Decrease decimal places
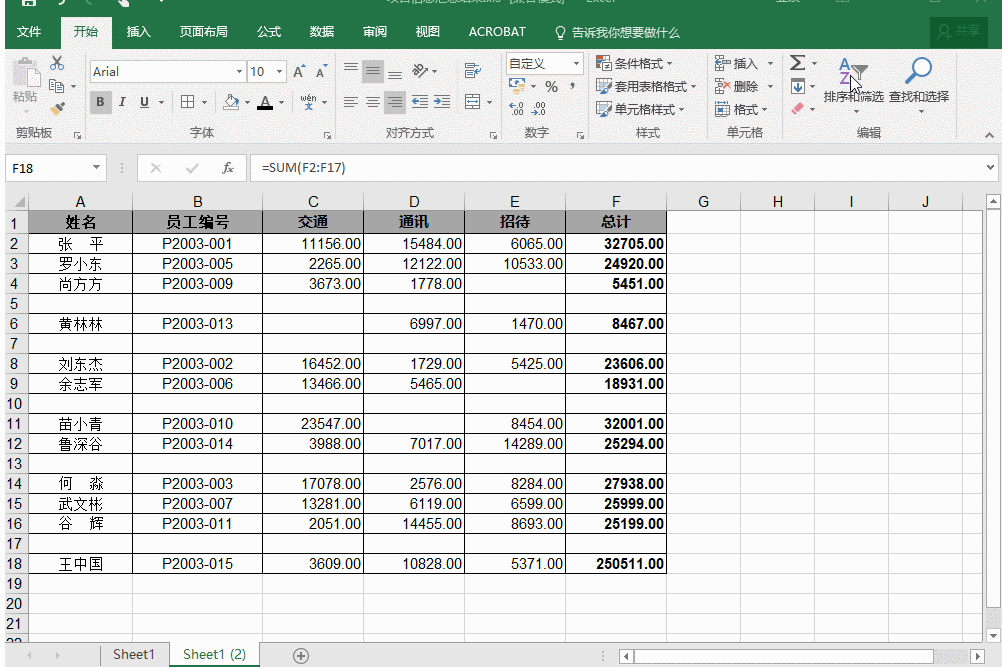Screen dimensions: 1002x667 [539, 109]
